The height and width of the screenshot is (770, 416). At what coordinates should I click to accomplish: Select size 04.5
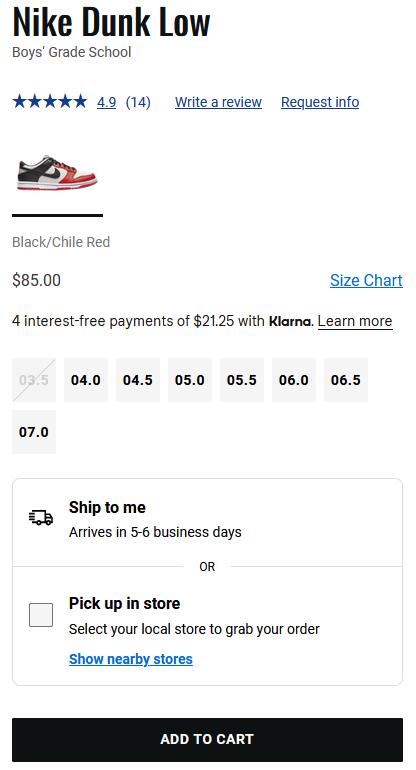138,380
